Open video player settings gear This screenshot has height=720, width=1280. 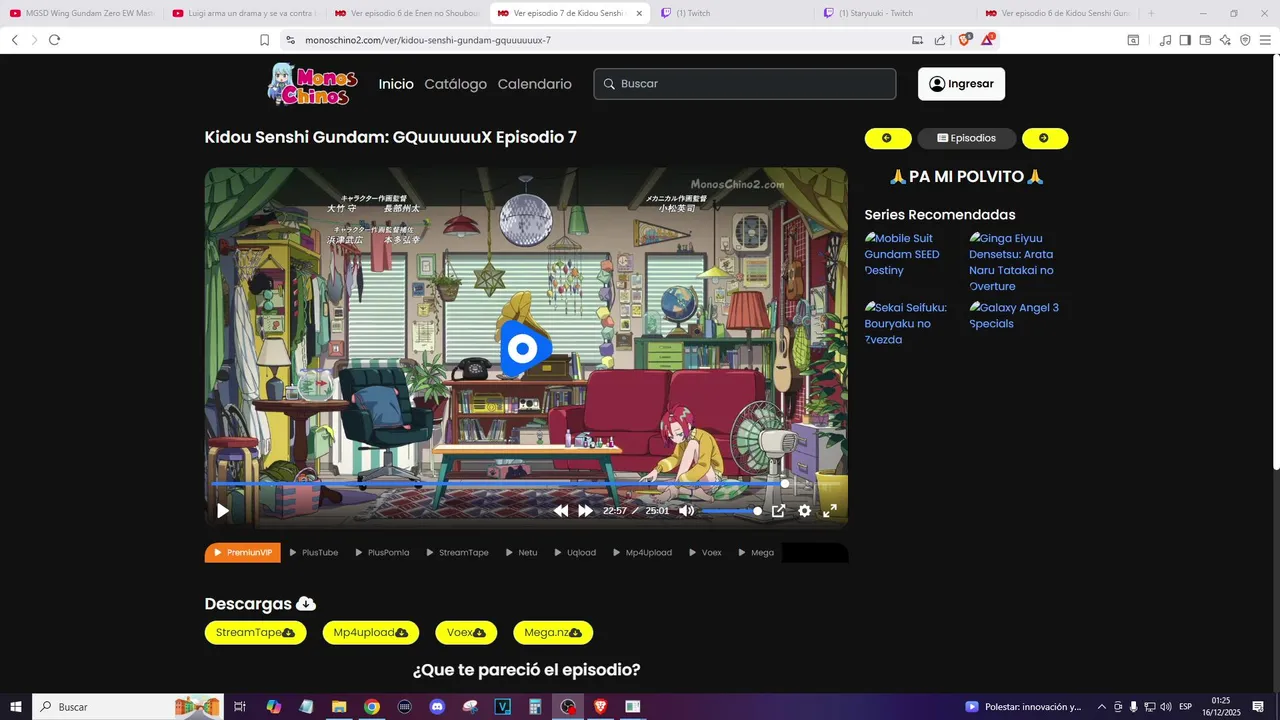pos(804,511)
